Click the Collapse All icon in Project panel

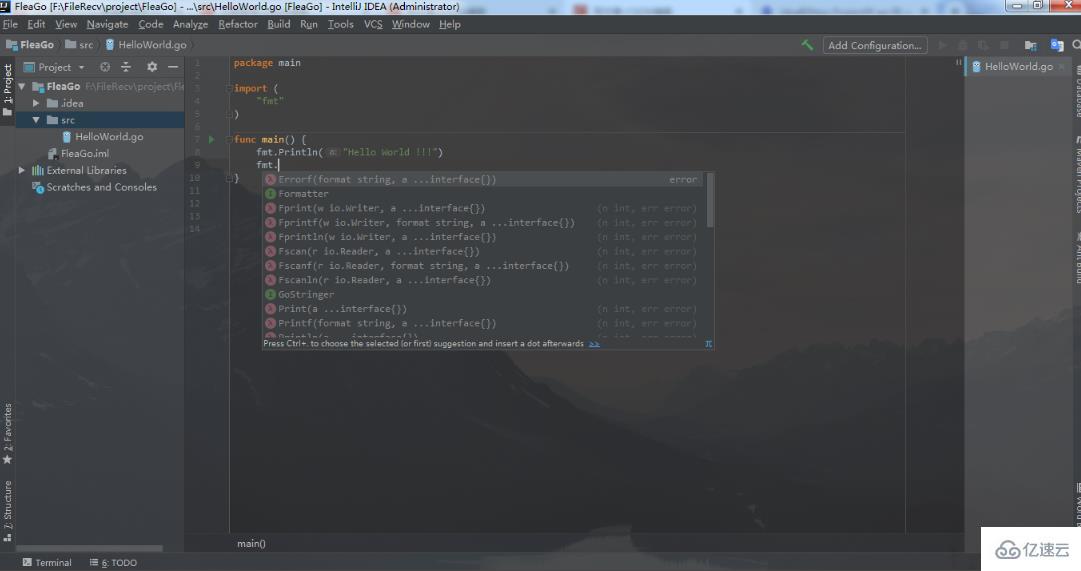coord(126,67)
